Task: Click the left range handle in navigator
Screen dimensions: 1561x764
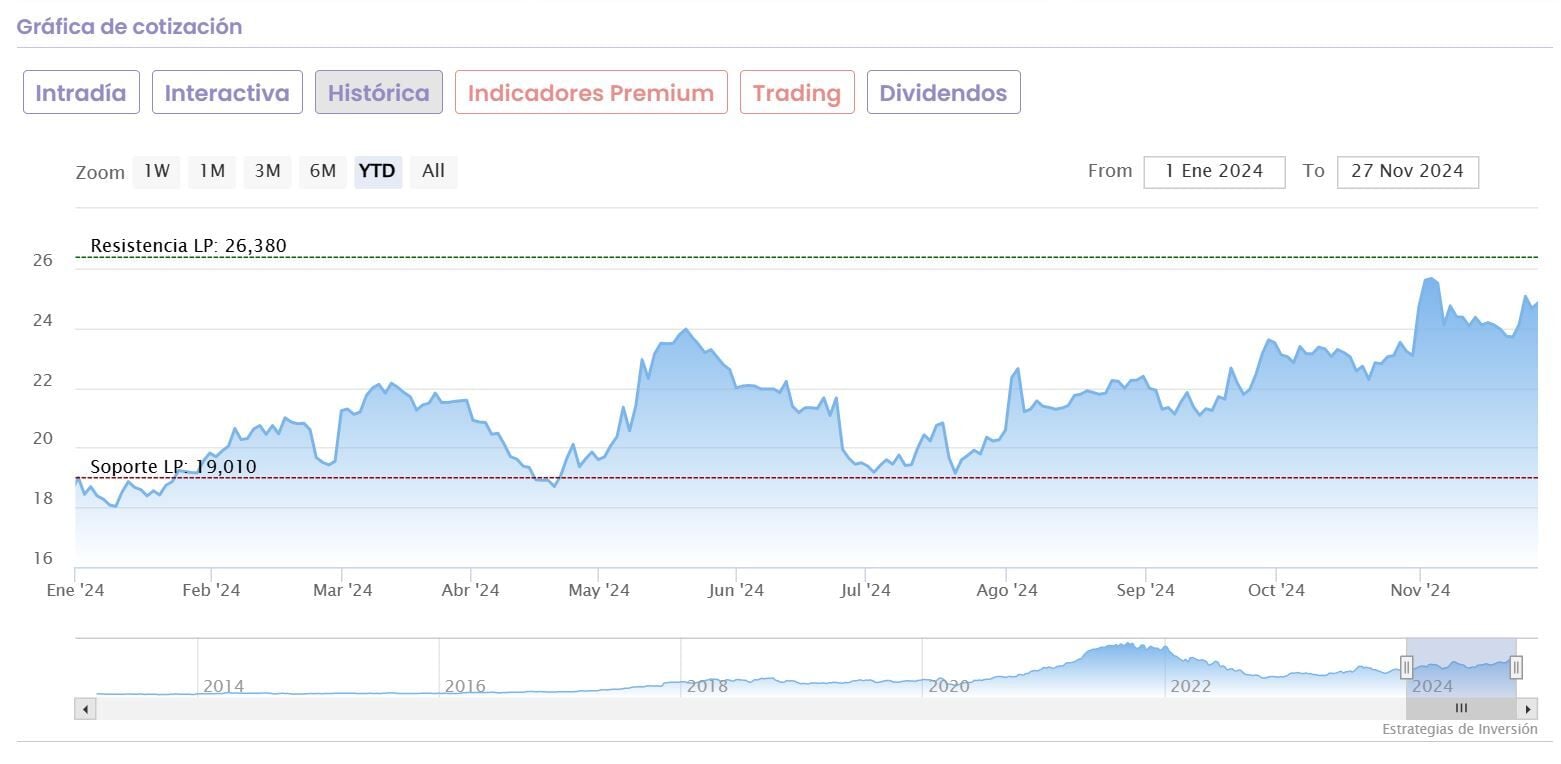Action: (1406, 667)
